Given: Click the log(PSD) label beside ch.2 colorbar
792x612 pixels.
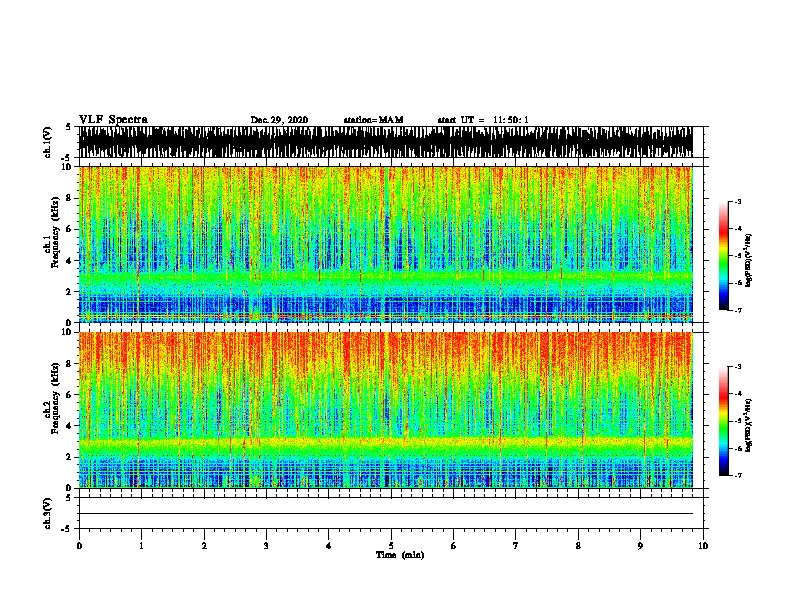Looking at the screenshot, I should [x=749, y=424].
